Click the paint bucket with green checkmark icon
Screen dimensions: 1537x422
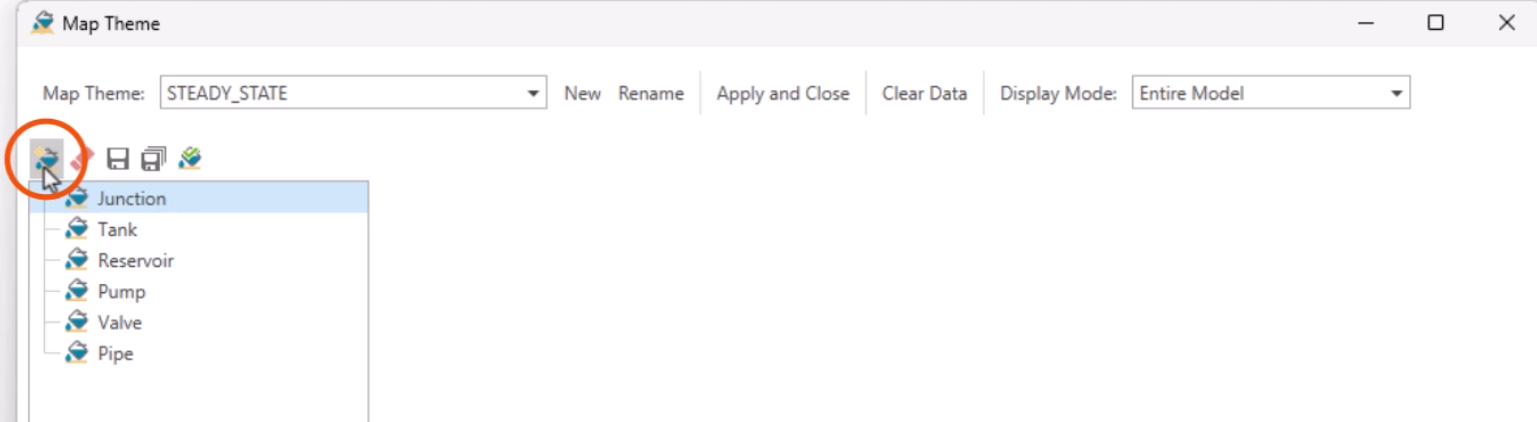point(190,158)
